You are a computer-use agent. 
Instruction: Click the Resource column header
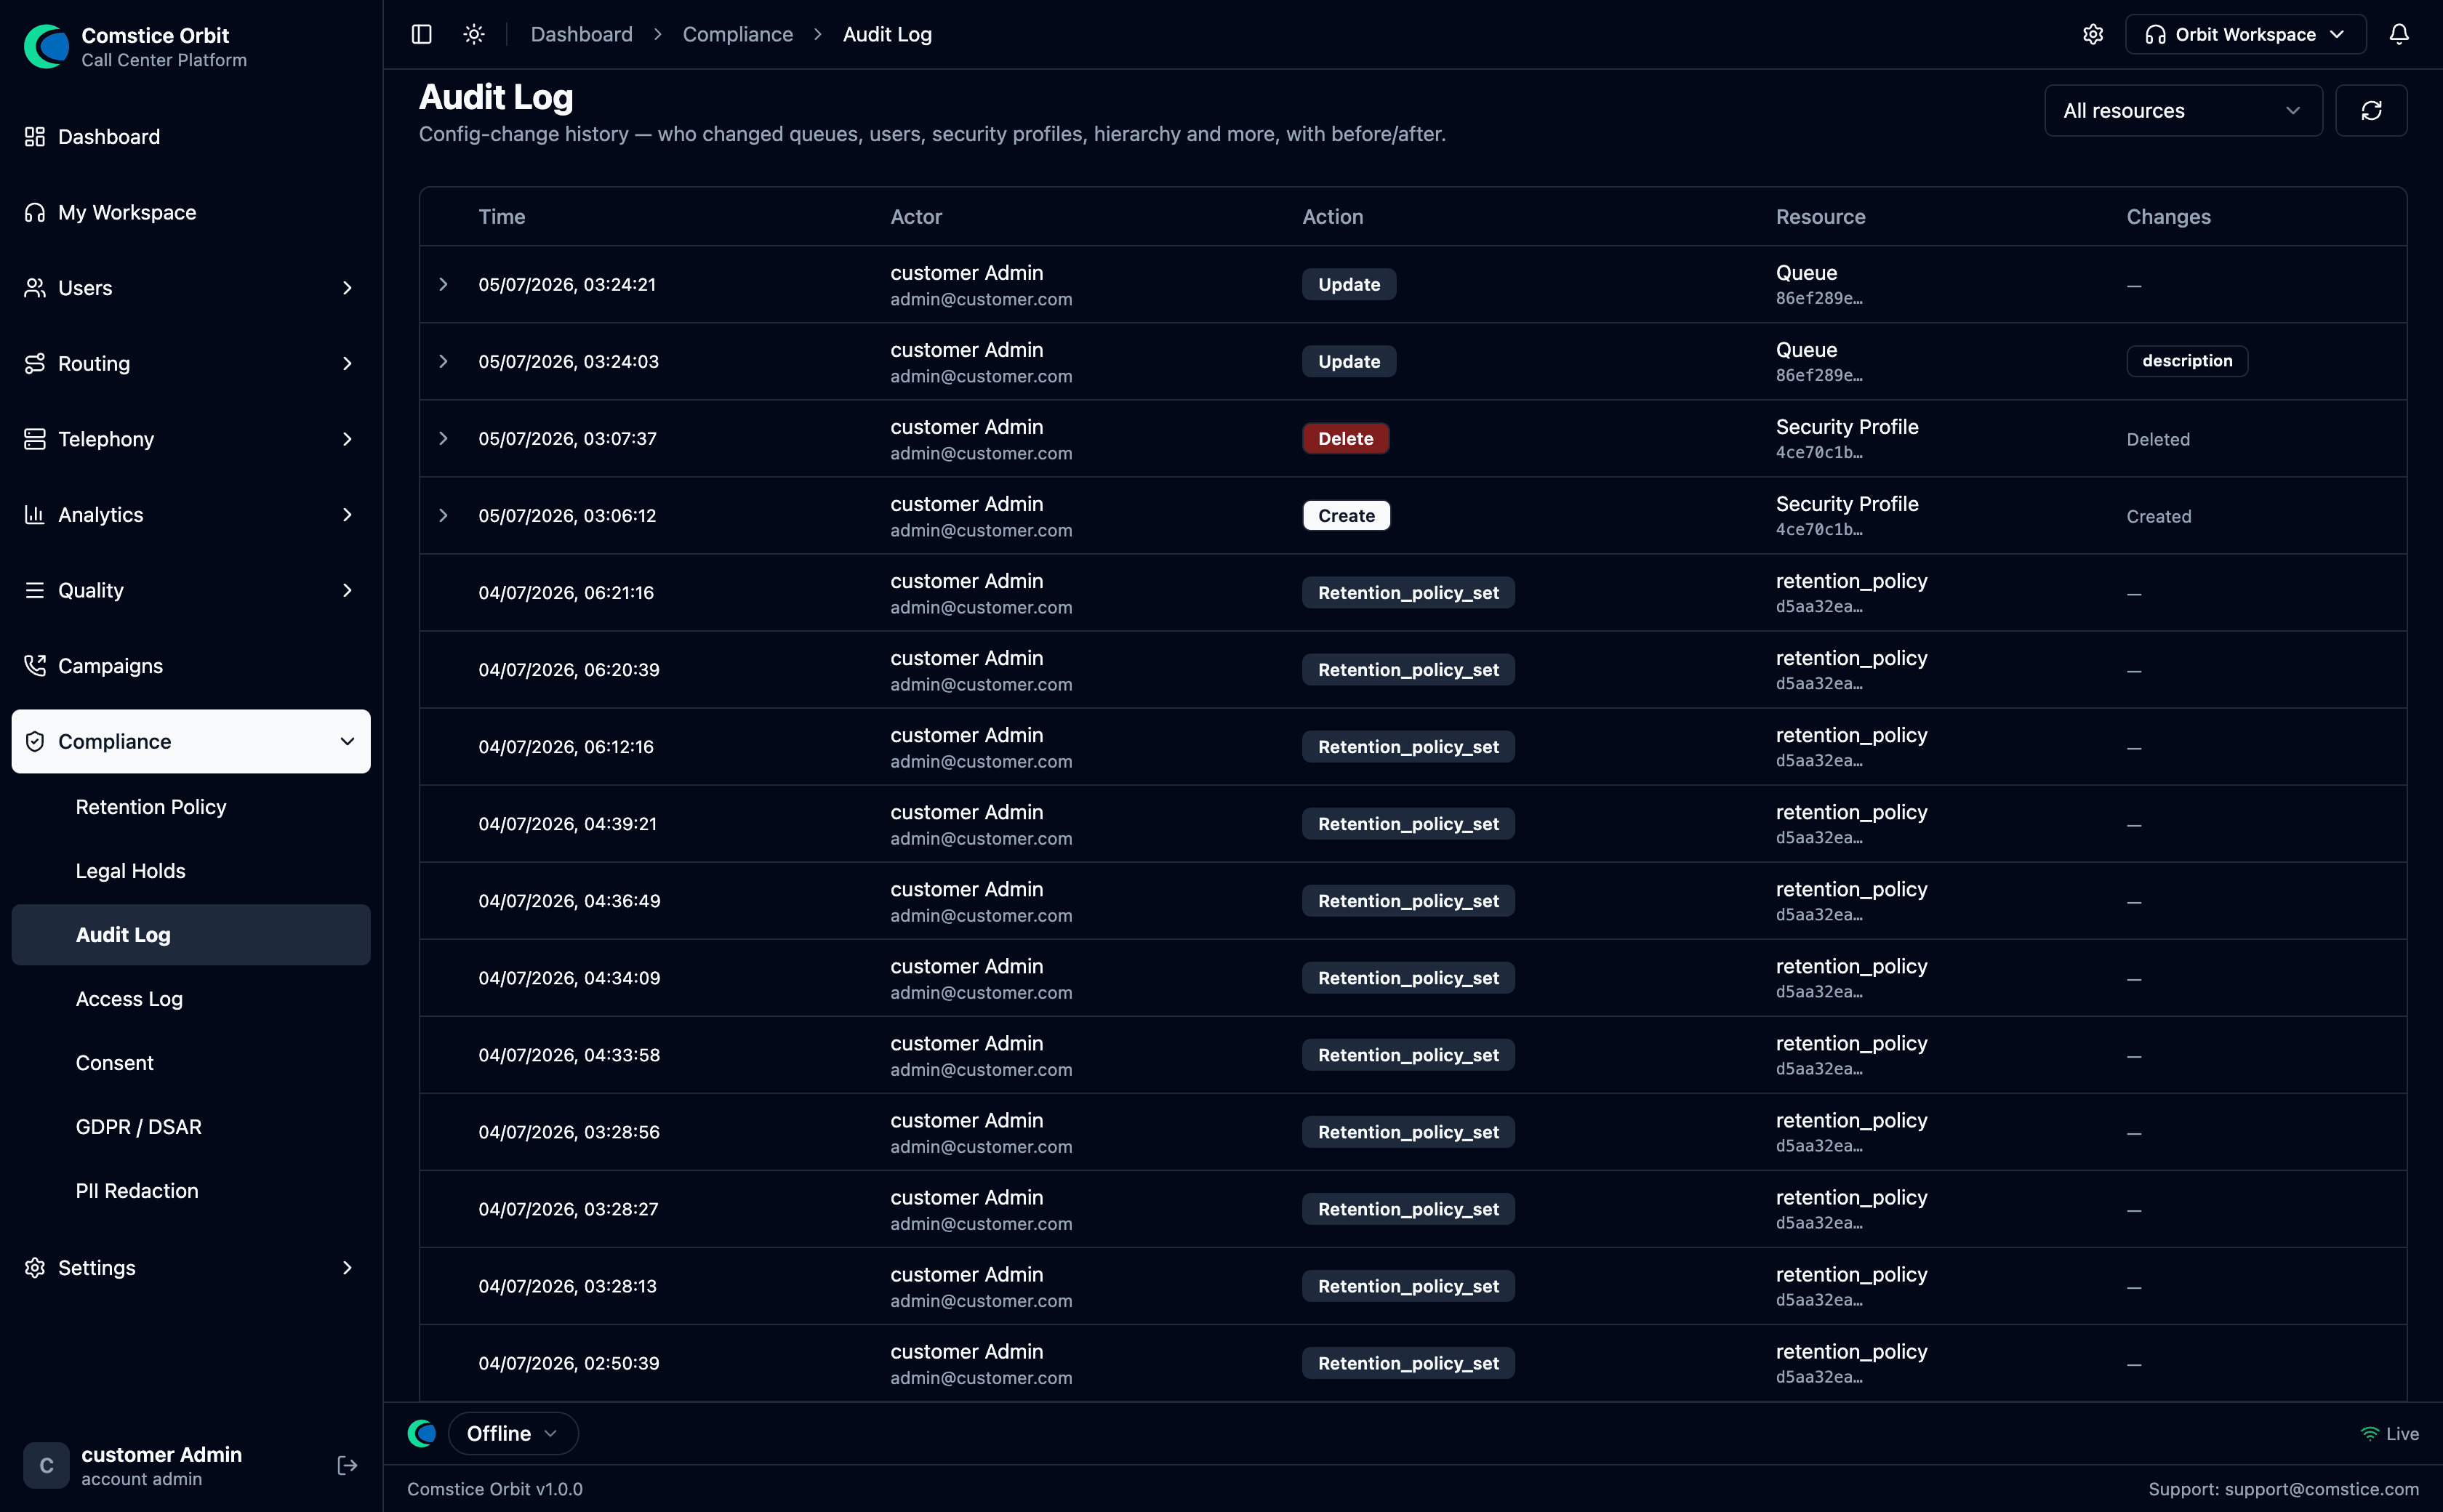tap(1820, 216)
